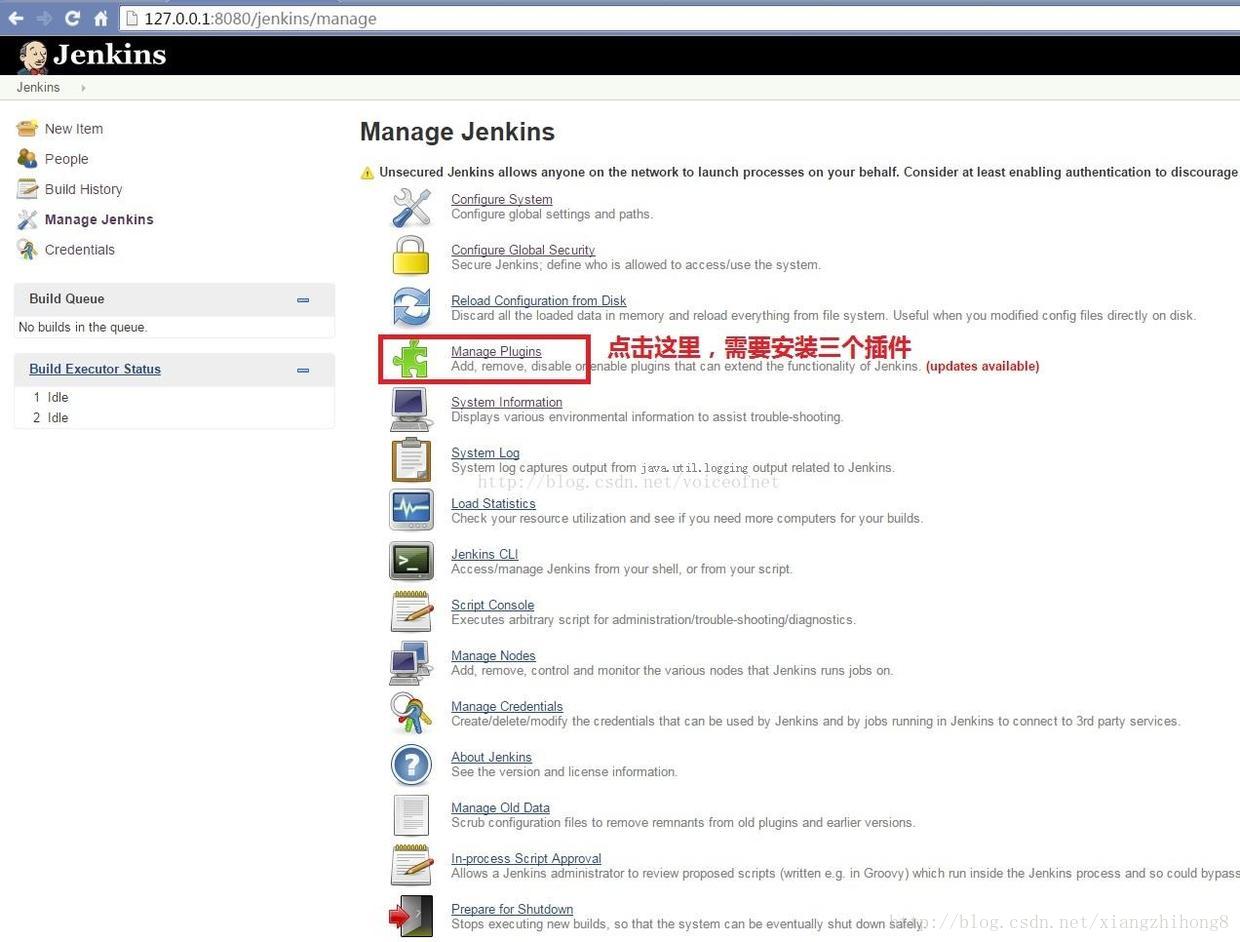1240x942 pixels.
Task: Click the yellow security warning icon
Action: click(367, 173)
